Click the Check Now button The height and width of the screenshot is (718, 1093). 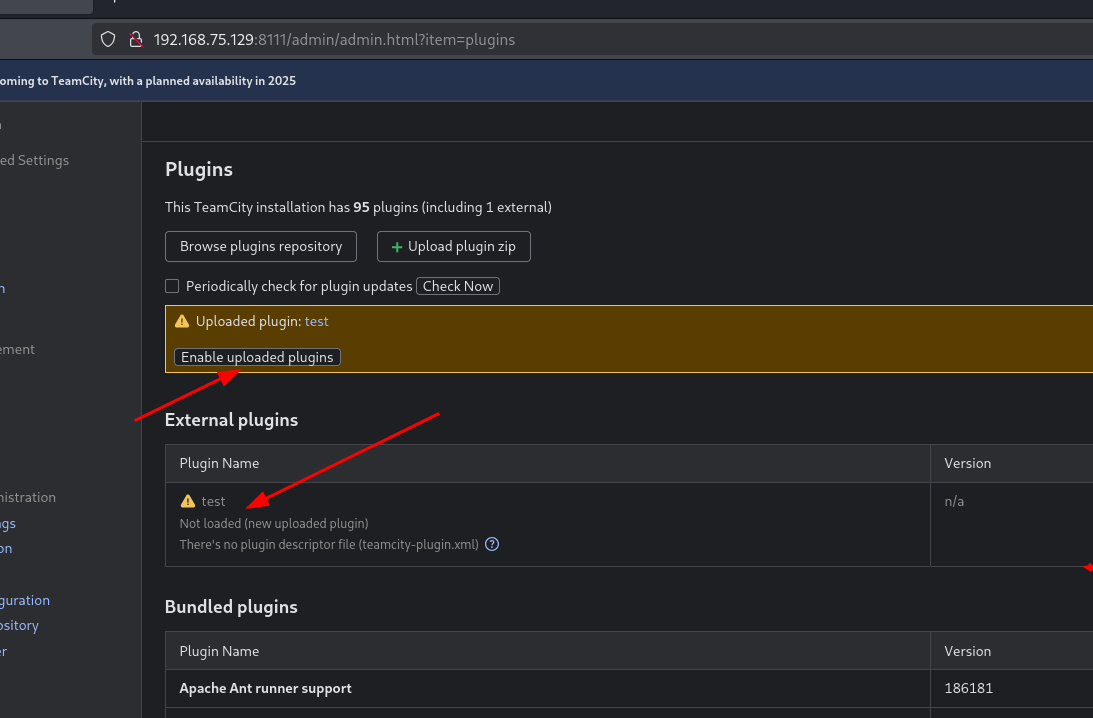[x=458, y=286]
